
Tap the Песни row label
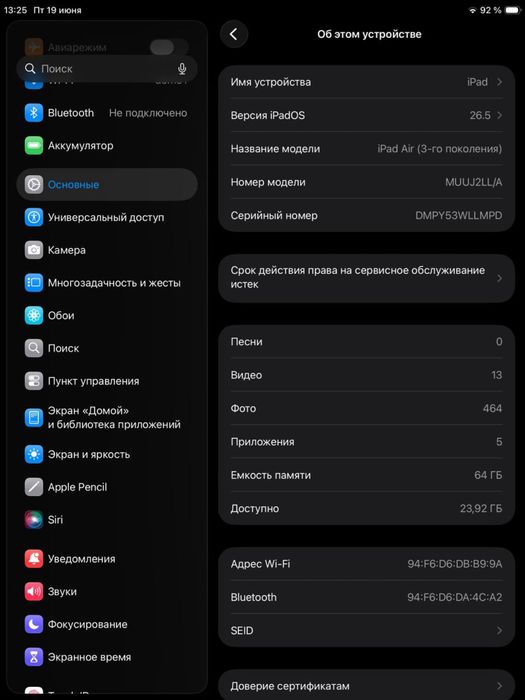246,342
